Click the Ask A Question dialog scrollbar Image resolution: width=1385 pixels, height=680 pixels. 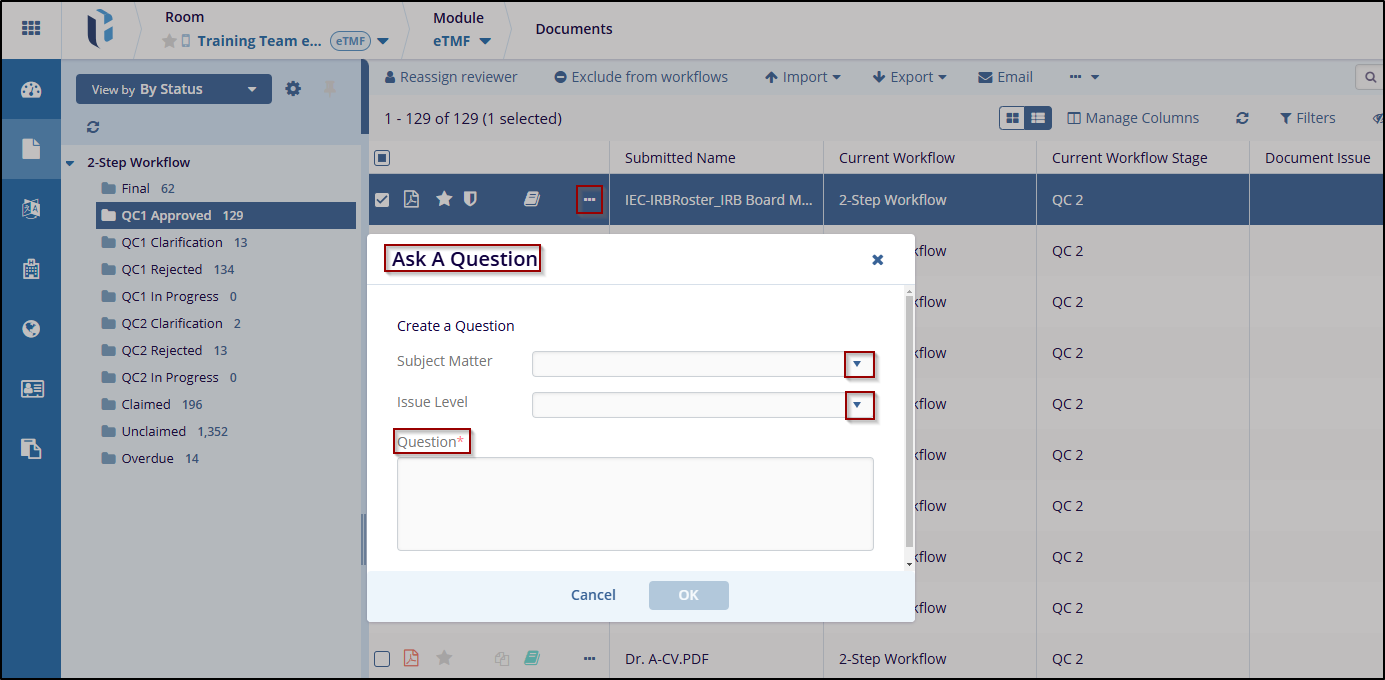click(x=909, y=420)
